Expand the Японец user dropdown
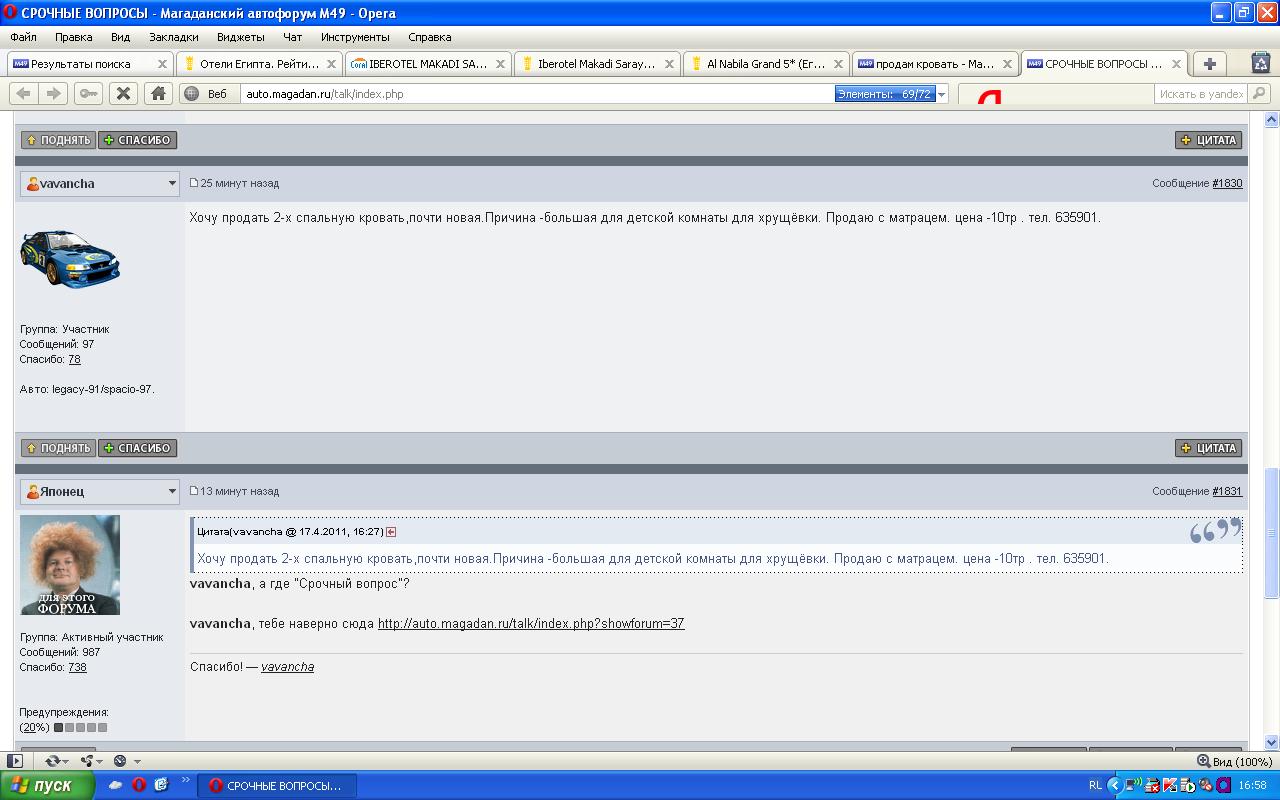The height and width of the screenshot is (800, 1280). [172, 492]
